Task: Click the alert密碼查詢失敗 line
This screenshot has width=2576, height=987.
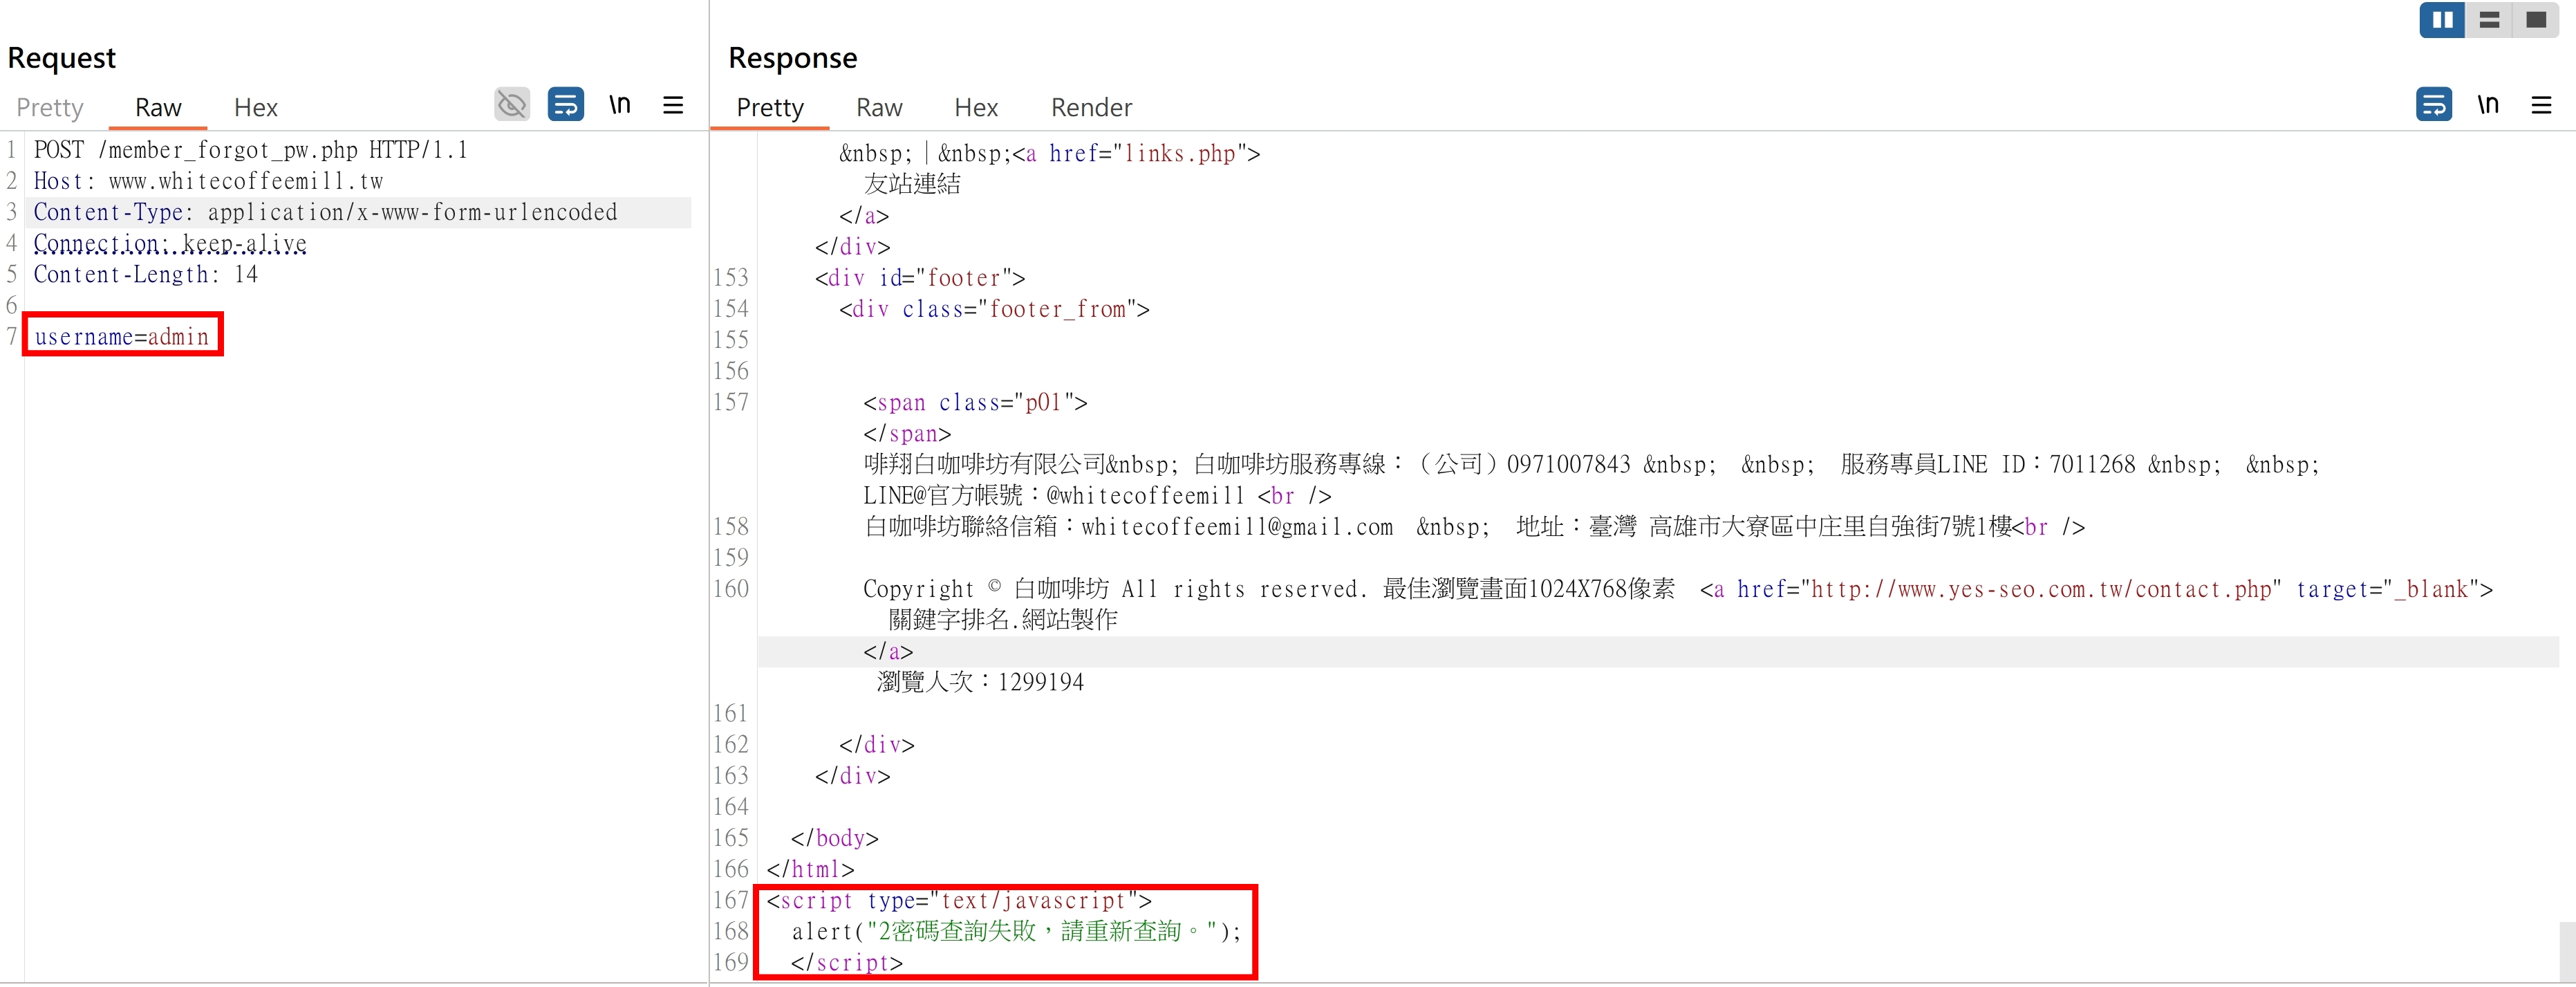Action: click(1016, 931)
